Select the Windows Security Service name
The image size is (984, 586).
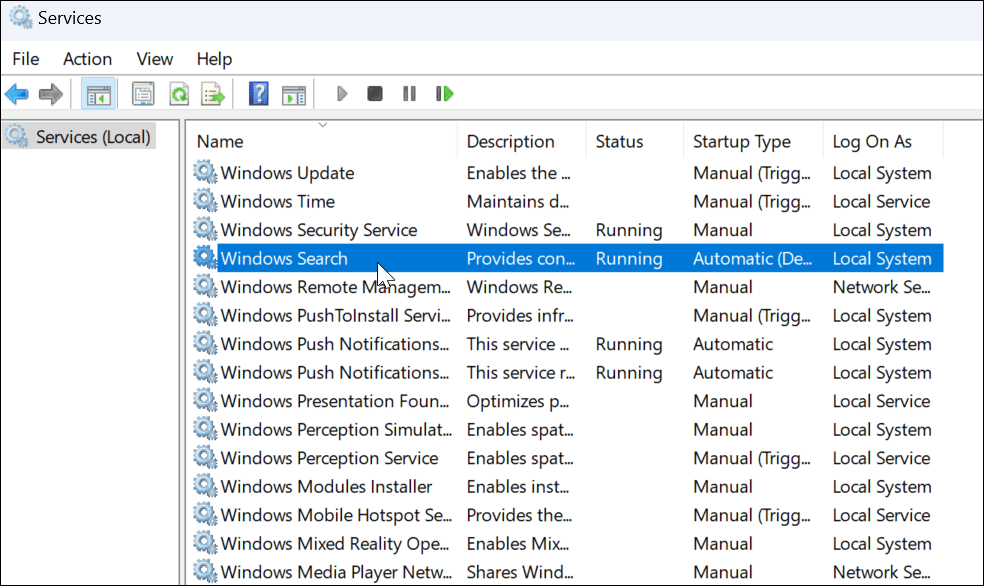pos(319,230)
